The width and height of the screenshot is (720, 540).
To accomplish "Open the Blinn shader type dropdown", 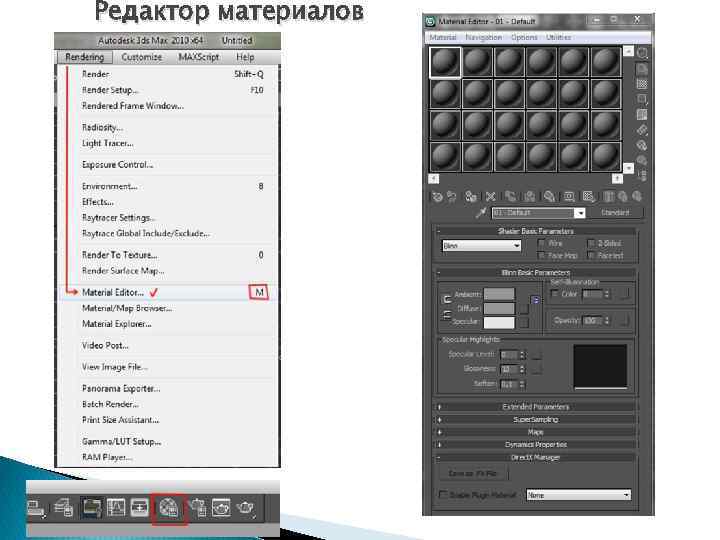I will pos(482,246).
